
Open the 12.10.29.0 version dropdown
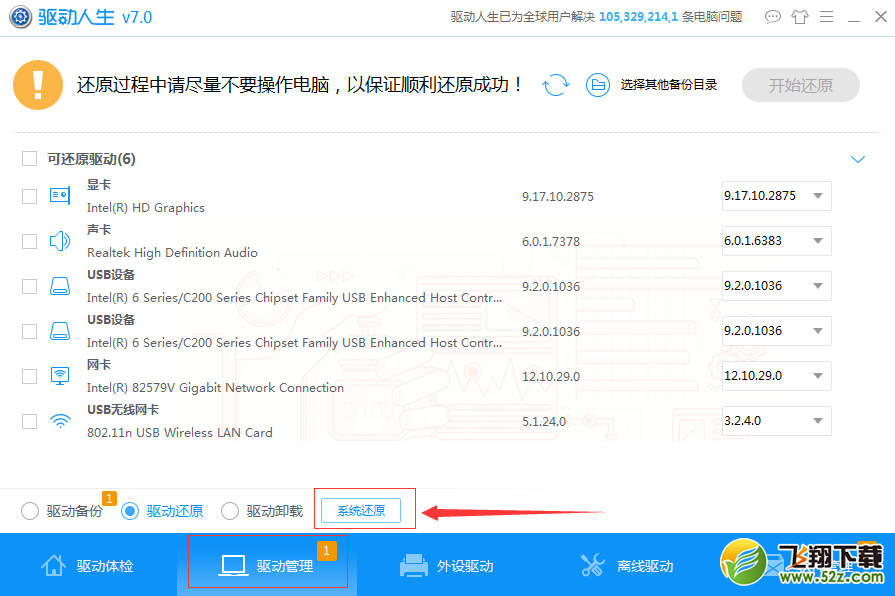(x=776, y=376)
